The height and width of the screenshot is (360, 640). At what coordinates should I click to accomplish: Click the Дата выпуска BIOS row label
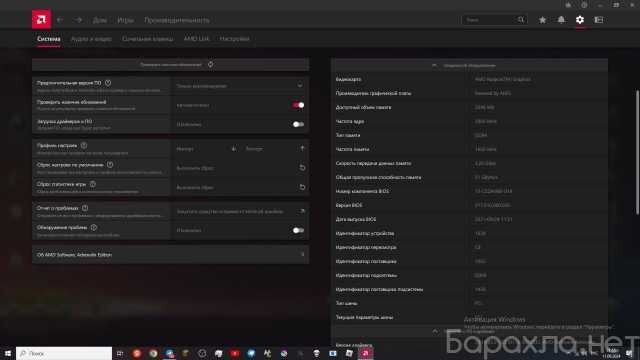(x=356, y=219)
